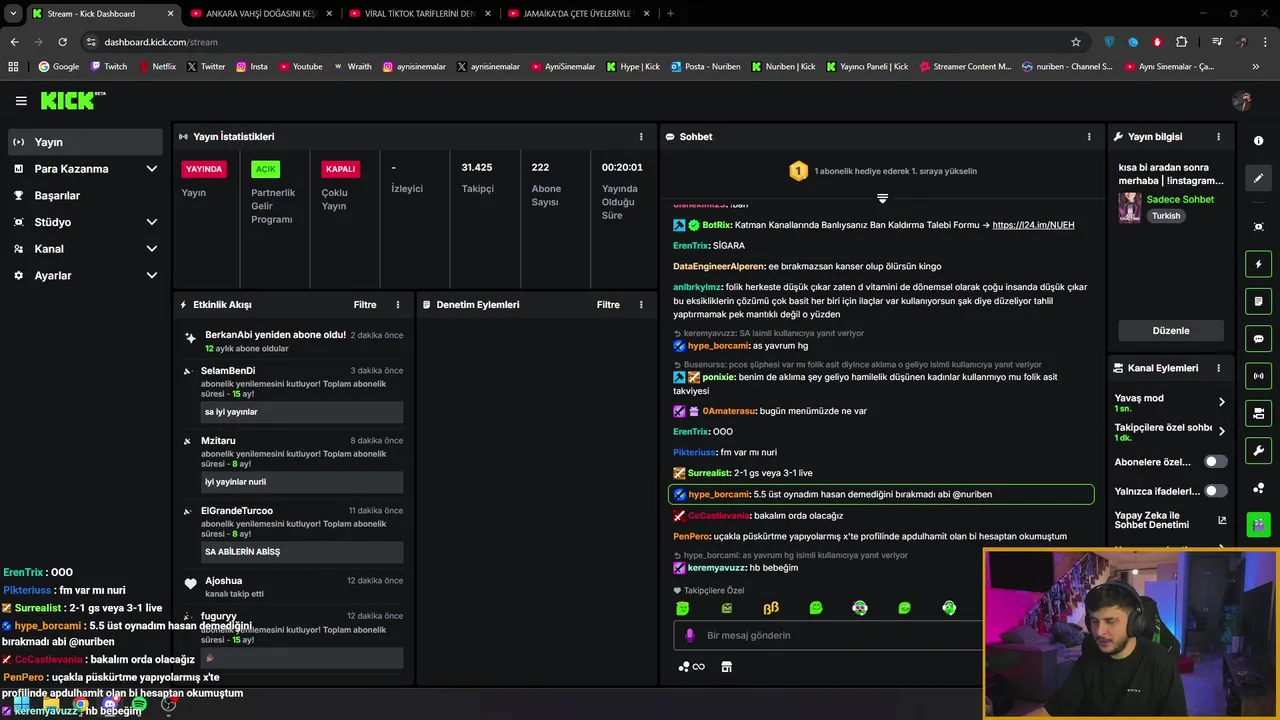Click the points infinity icon below chat
1280x720 pixels.
[691, 667]
